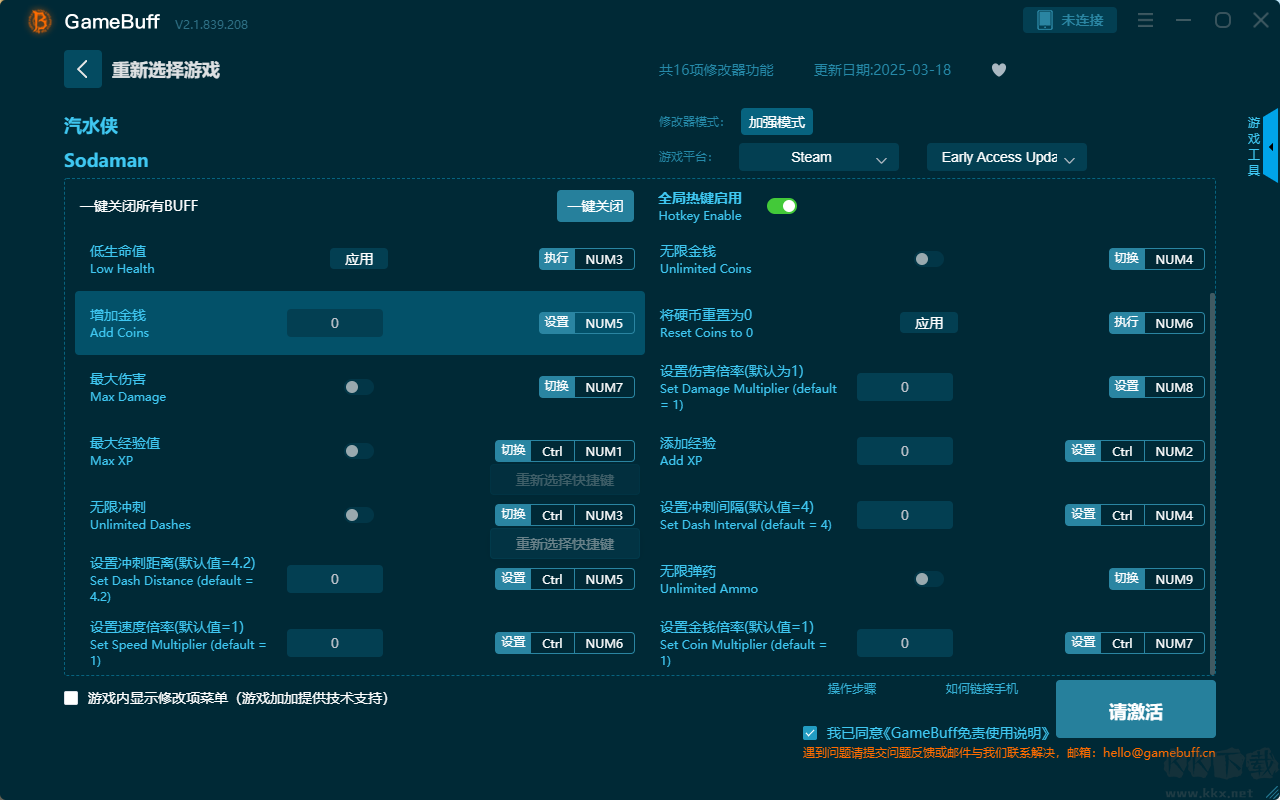Favorite the trainer with the heart icon
This screenshot has height=800, width=1280.
click(x=998, y=70)
